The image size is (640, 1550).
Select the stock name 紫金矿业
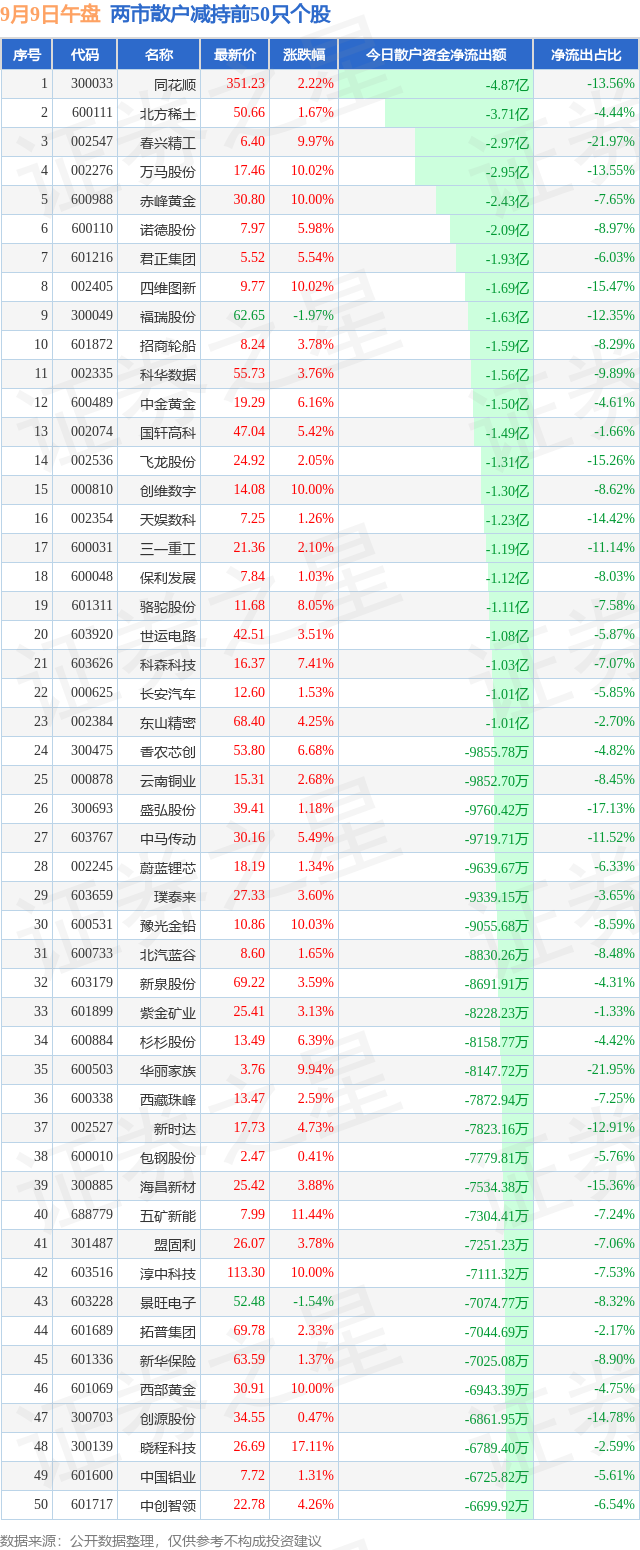[x=168, y=1011]
